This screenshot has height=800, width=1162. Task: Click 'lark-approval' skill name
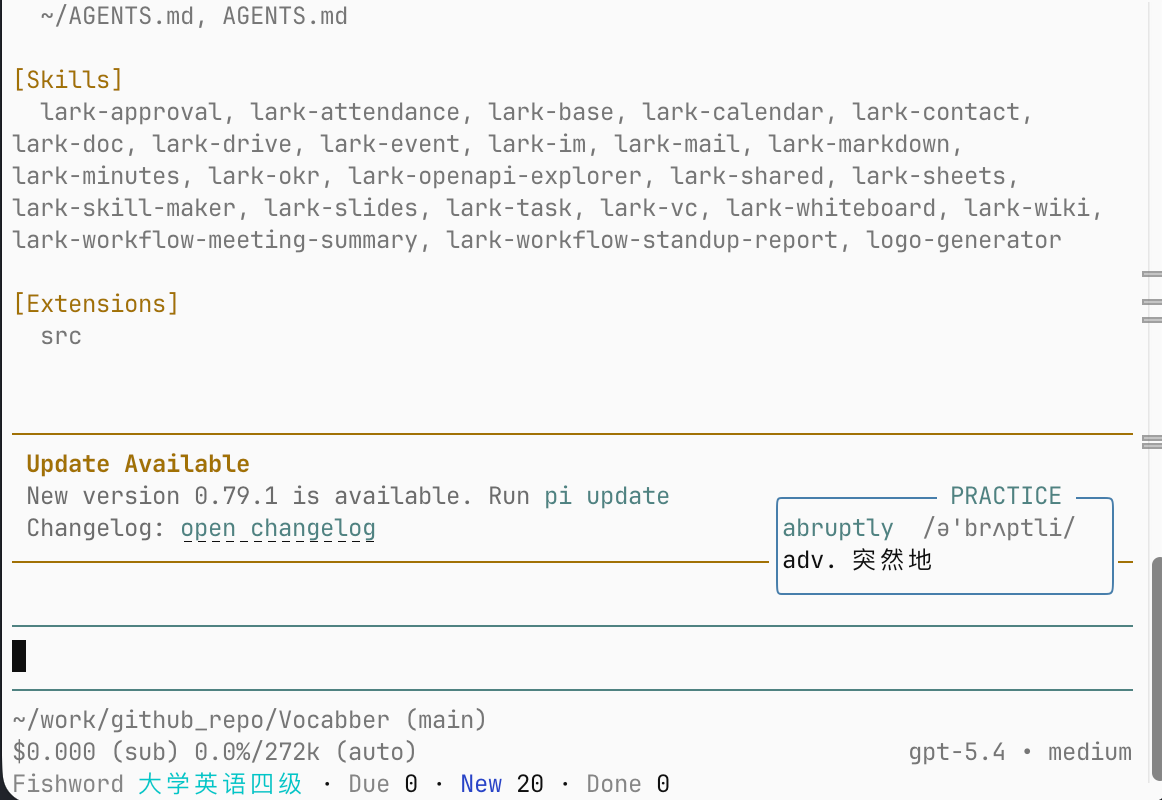(131, 112)
